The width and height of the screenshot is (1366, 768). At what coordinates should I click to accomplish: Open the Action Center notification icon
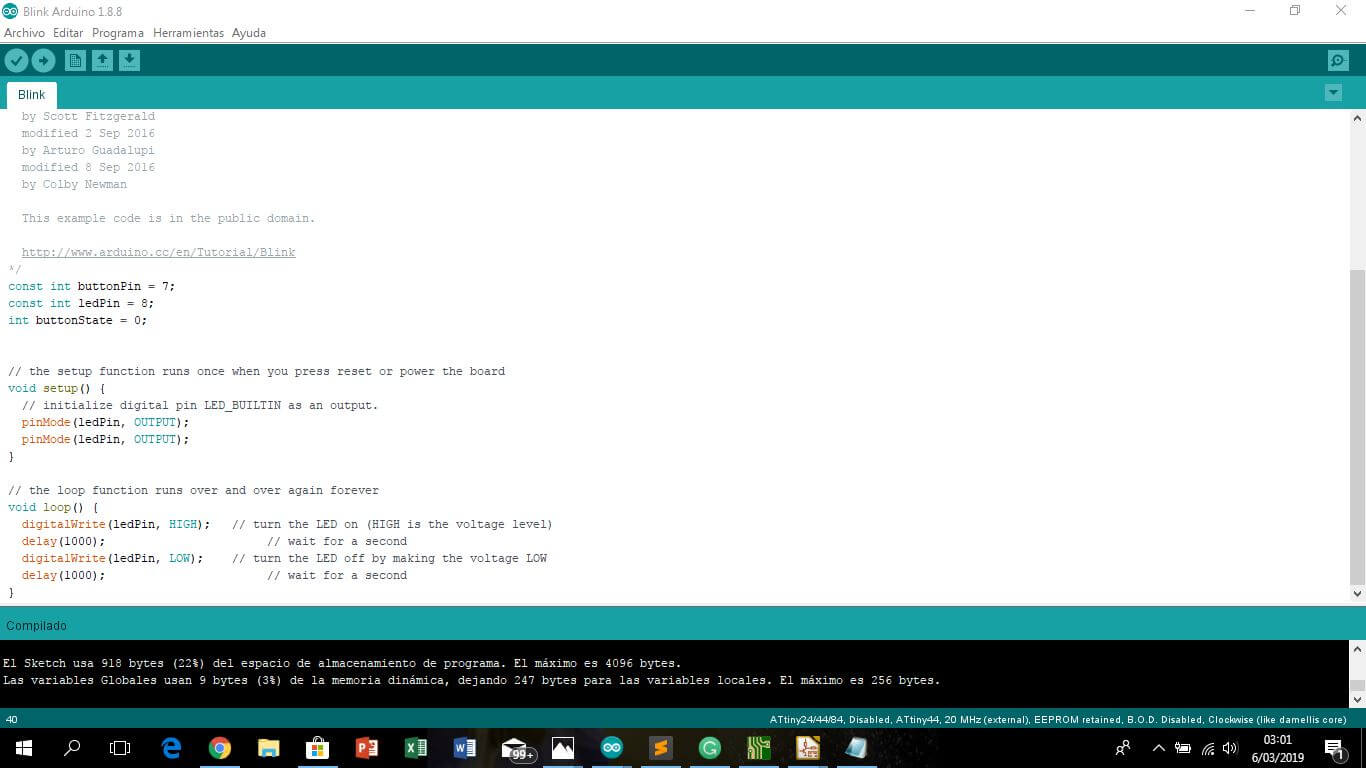point(1334,748)
